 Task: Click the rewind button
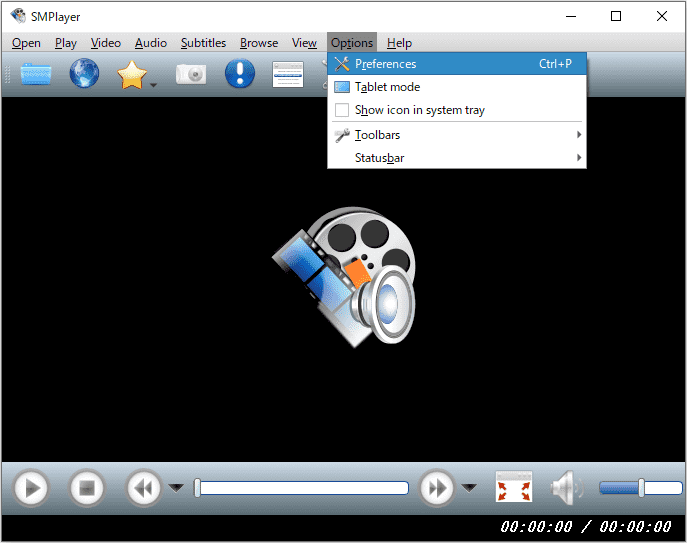coord(143,488)
